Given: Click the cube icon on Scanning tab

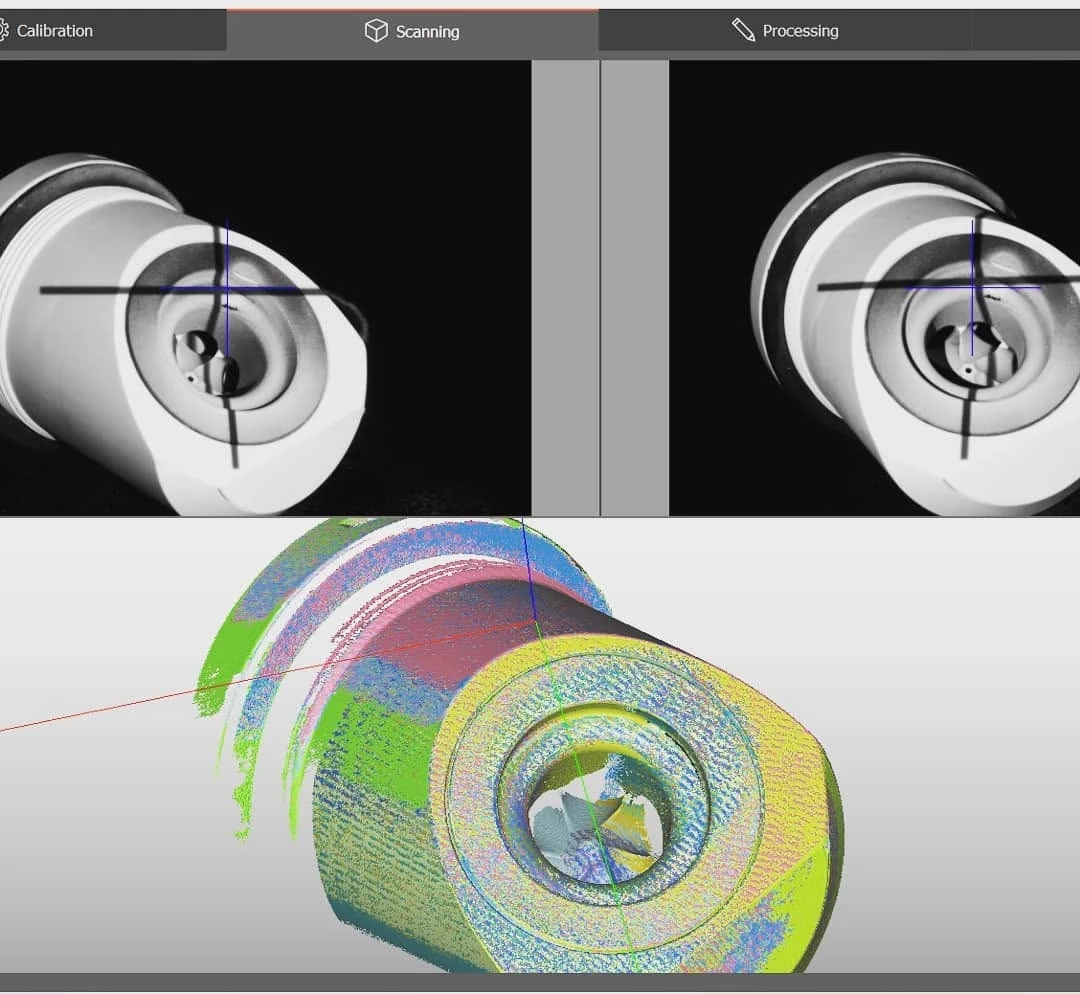Looking at the screenshot, I should pos(376,31).
